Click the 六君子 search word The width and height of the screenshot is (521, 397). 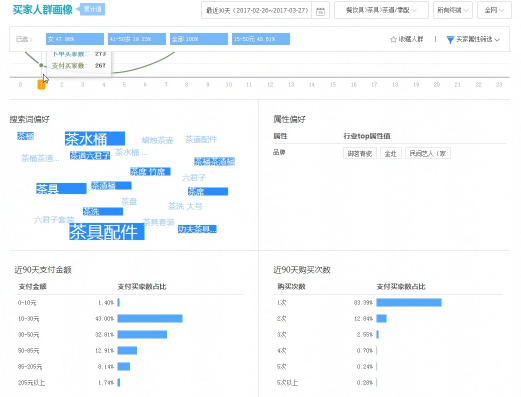point(194,178)
